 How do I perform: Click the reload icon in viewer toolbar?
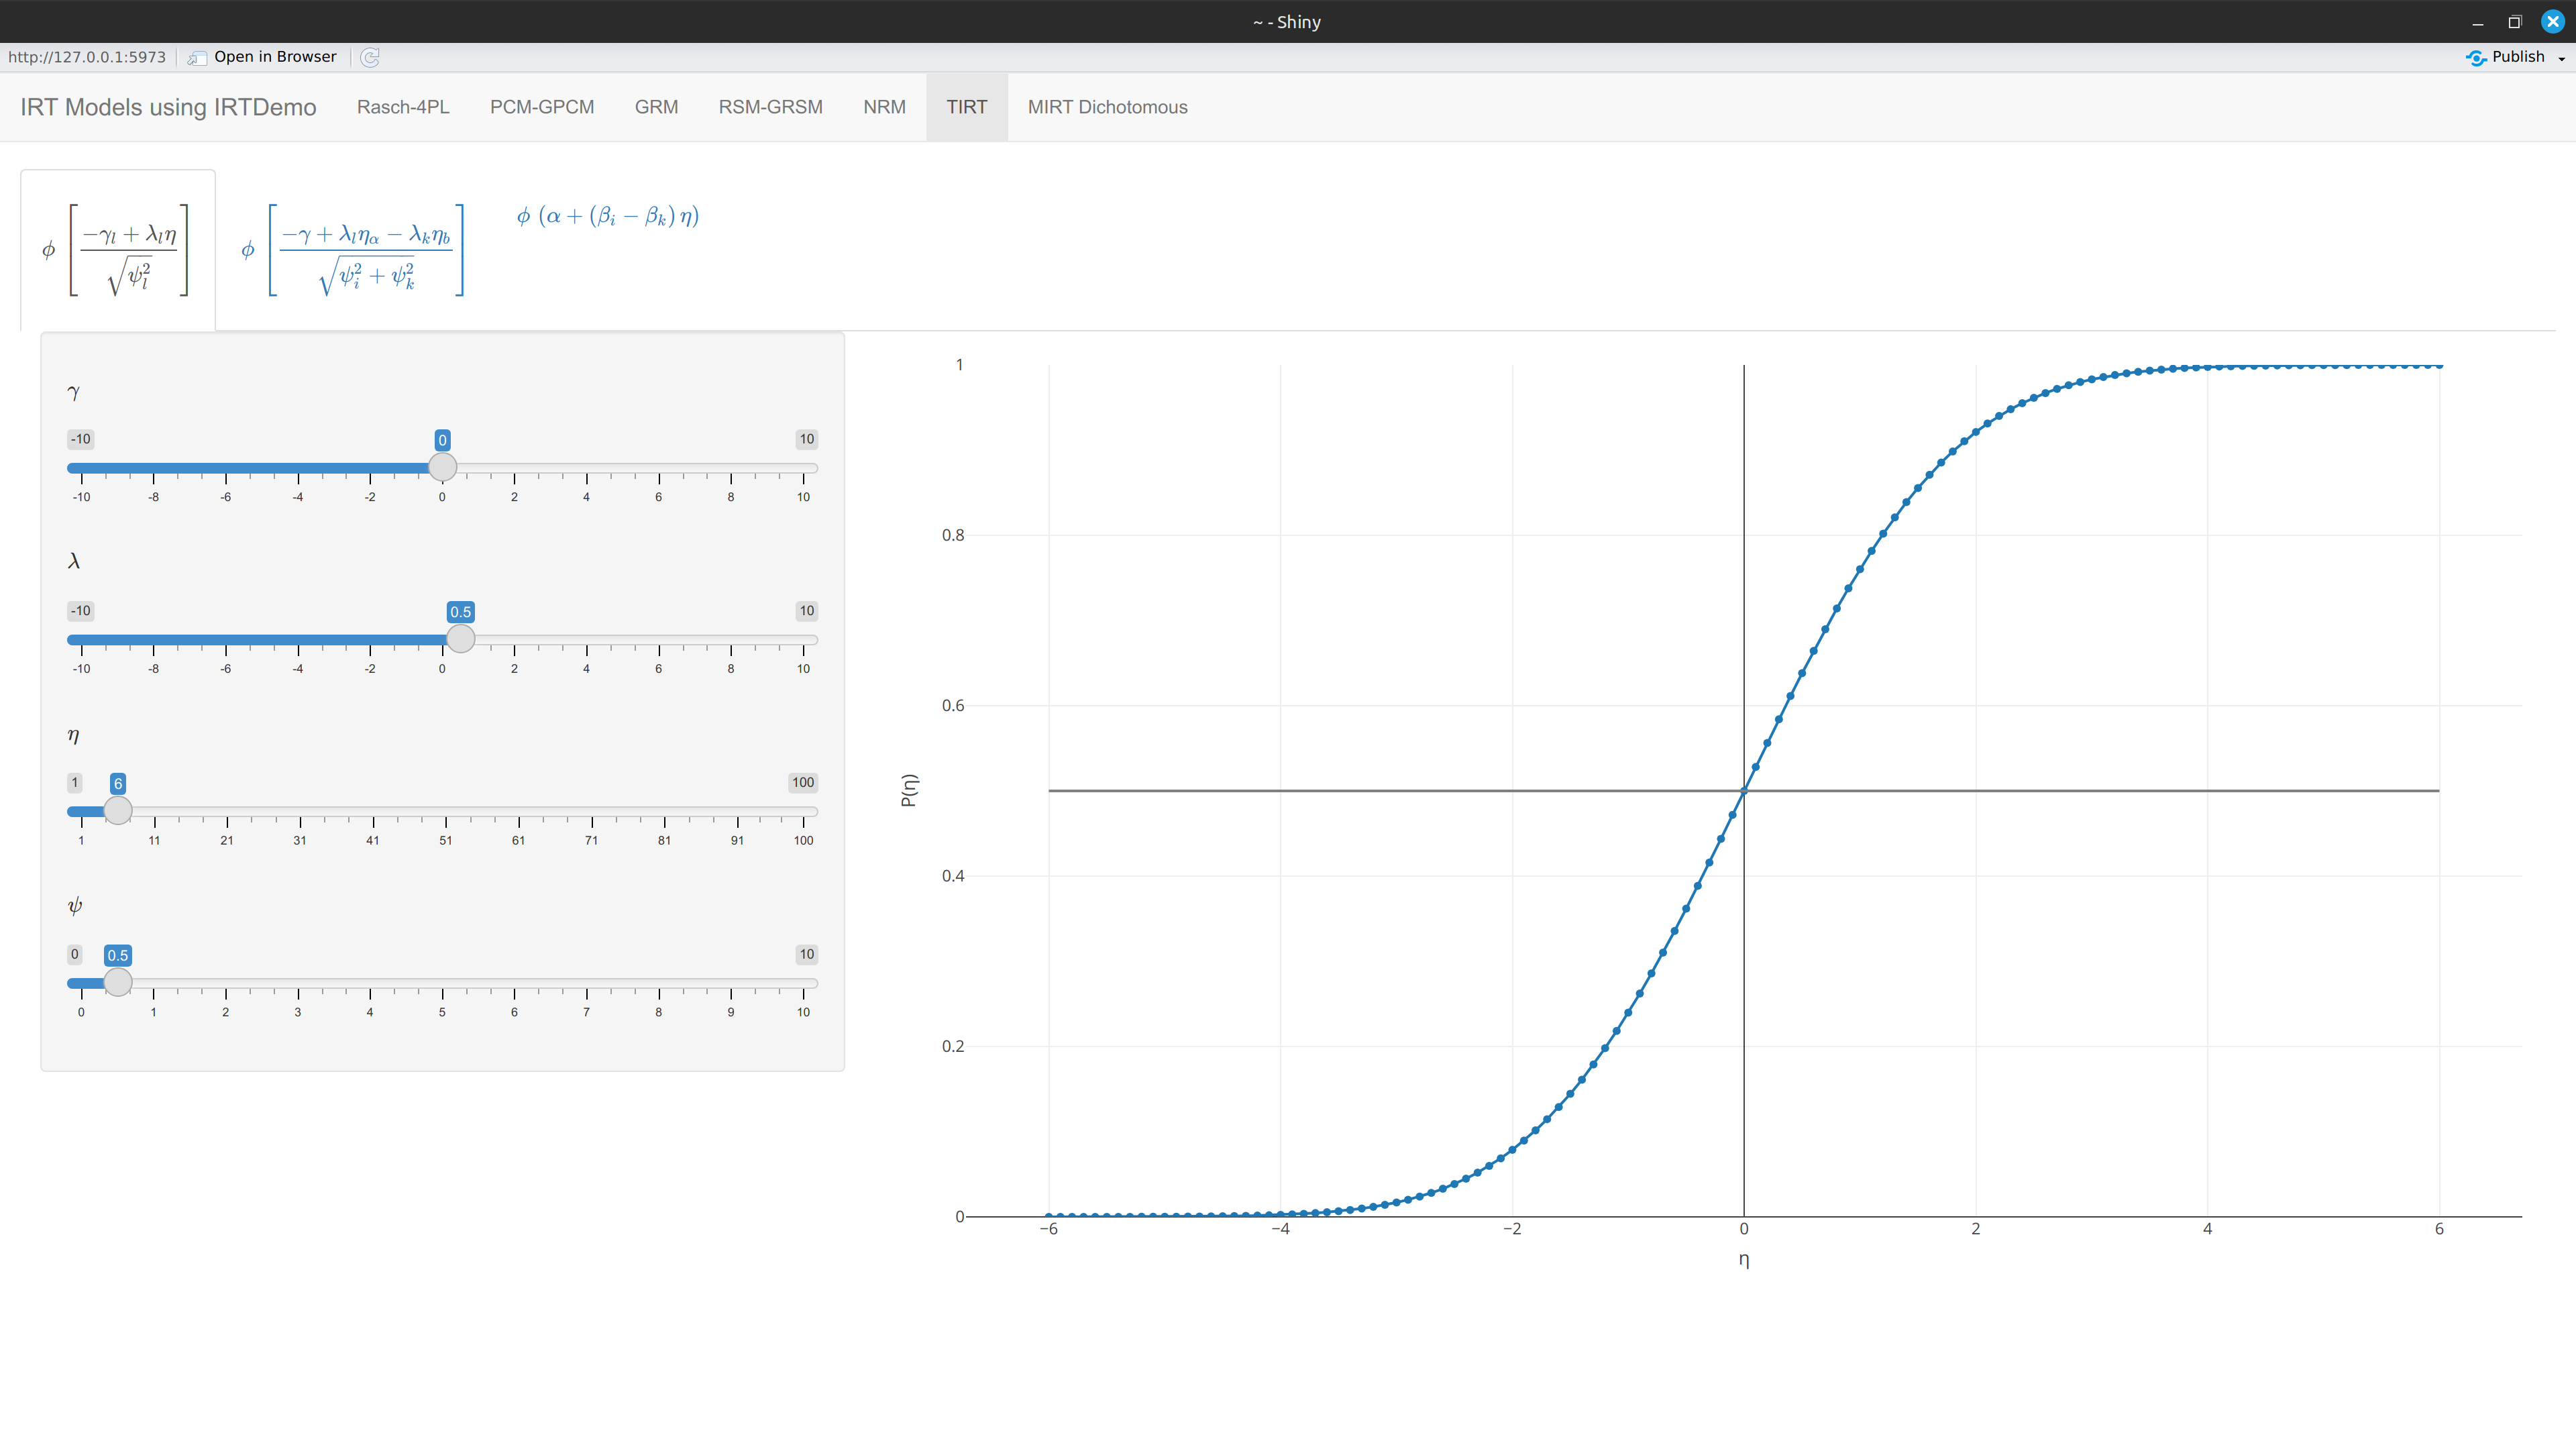click(x=370, y=57)
